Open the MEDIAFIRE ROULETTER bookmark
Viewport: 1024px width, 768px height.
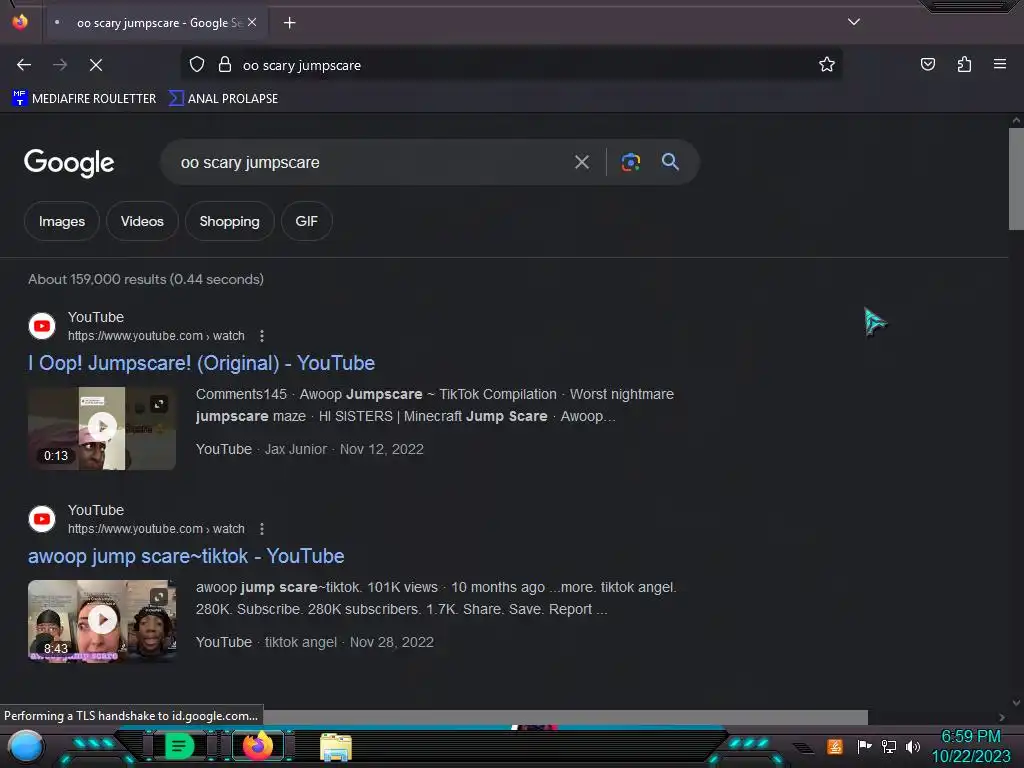[84, 99]
